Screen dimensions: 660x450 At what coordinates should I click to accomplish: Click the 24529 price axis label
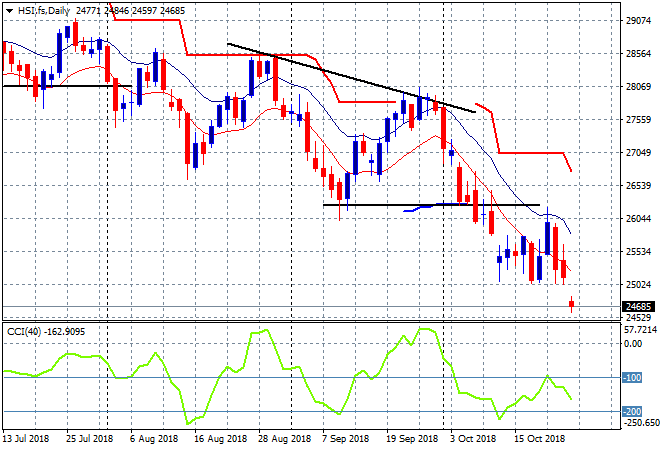coord(638,317)
